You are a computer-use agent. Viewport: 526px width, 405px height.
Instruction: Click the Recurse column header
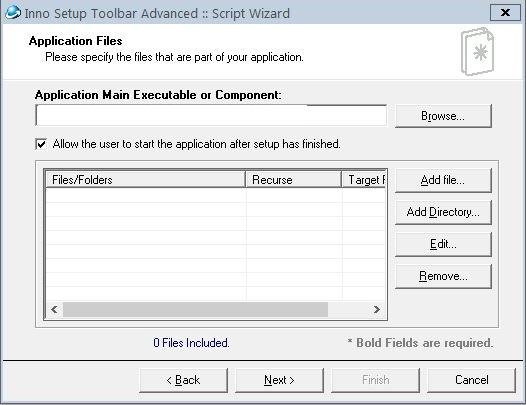pyautogui.click(x=293, y=180)
